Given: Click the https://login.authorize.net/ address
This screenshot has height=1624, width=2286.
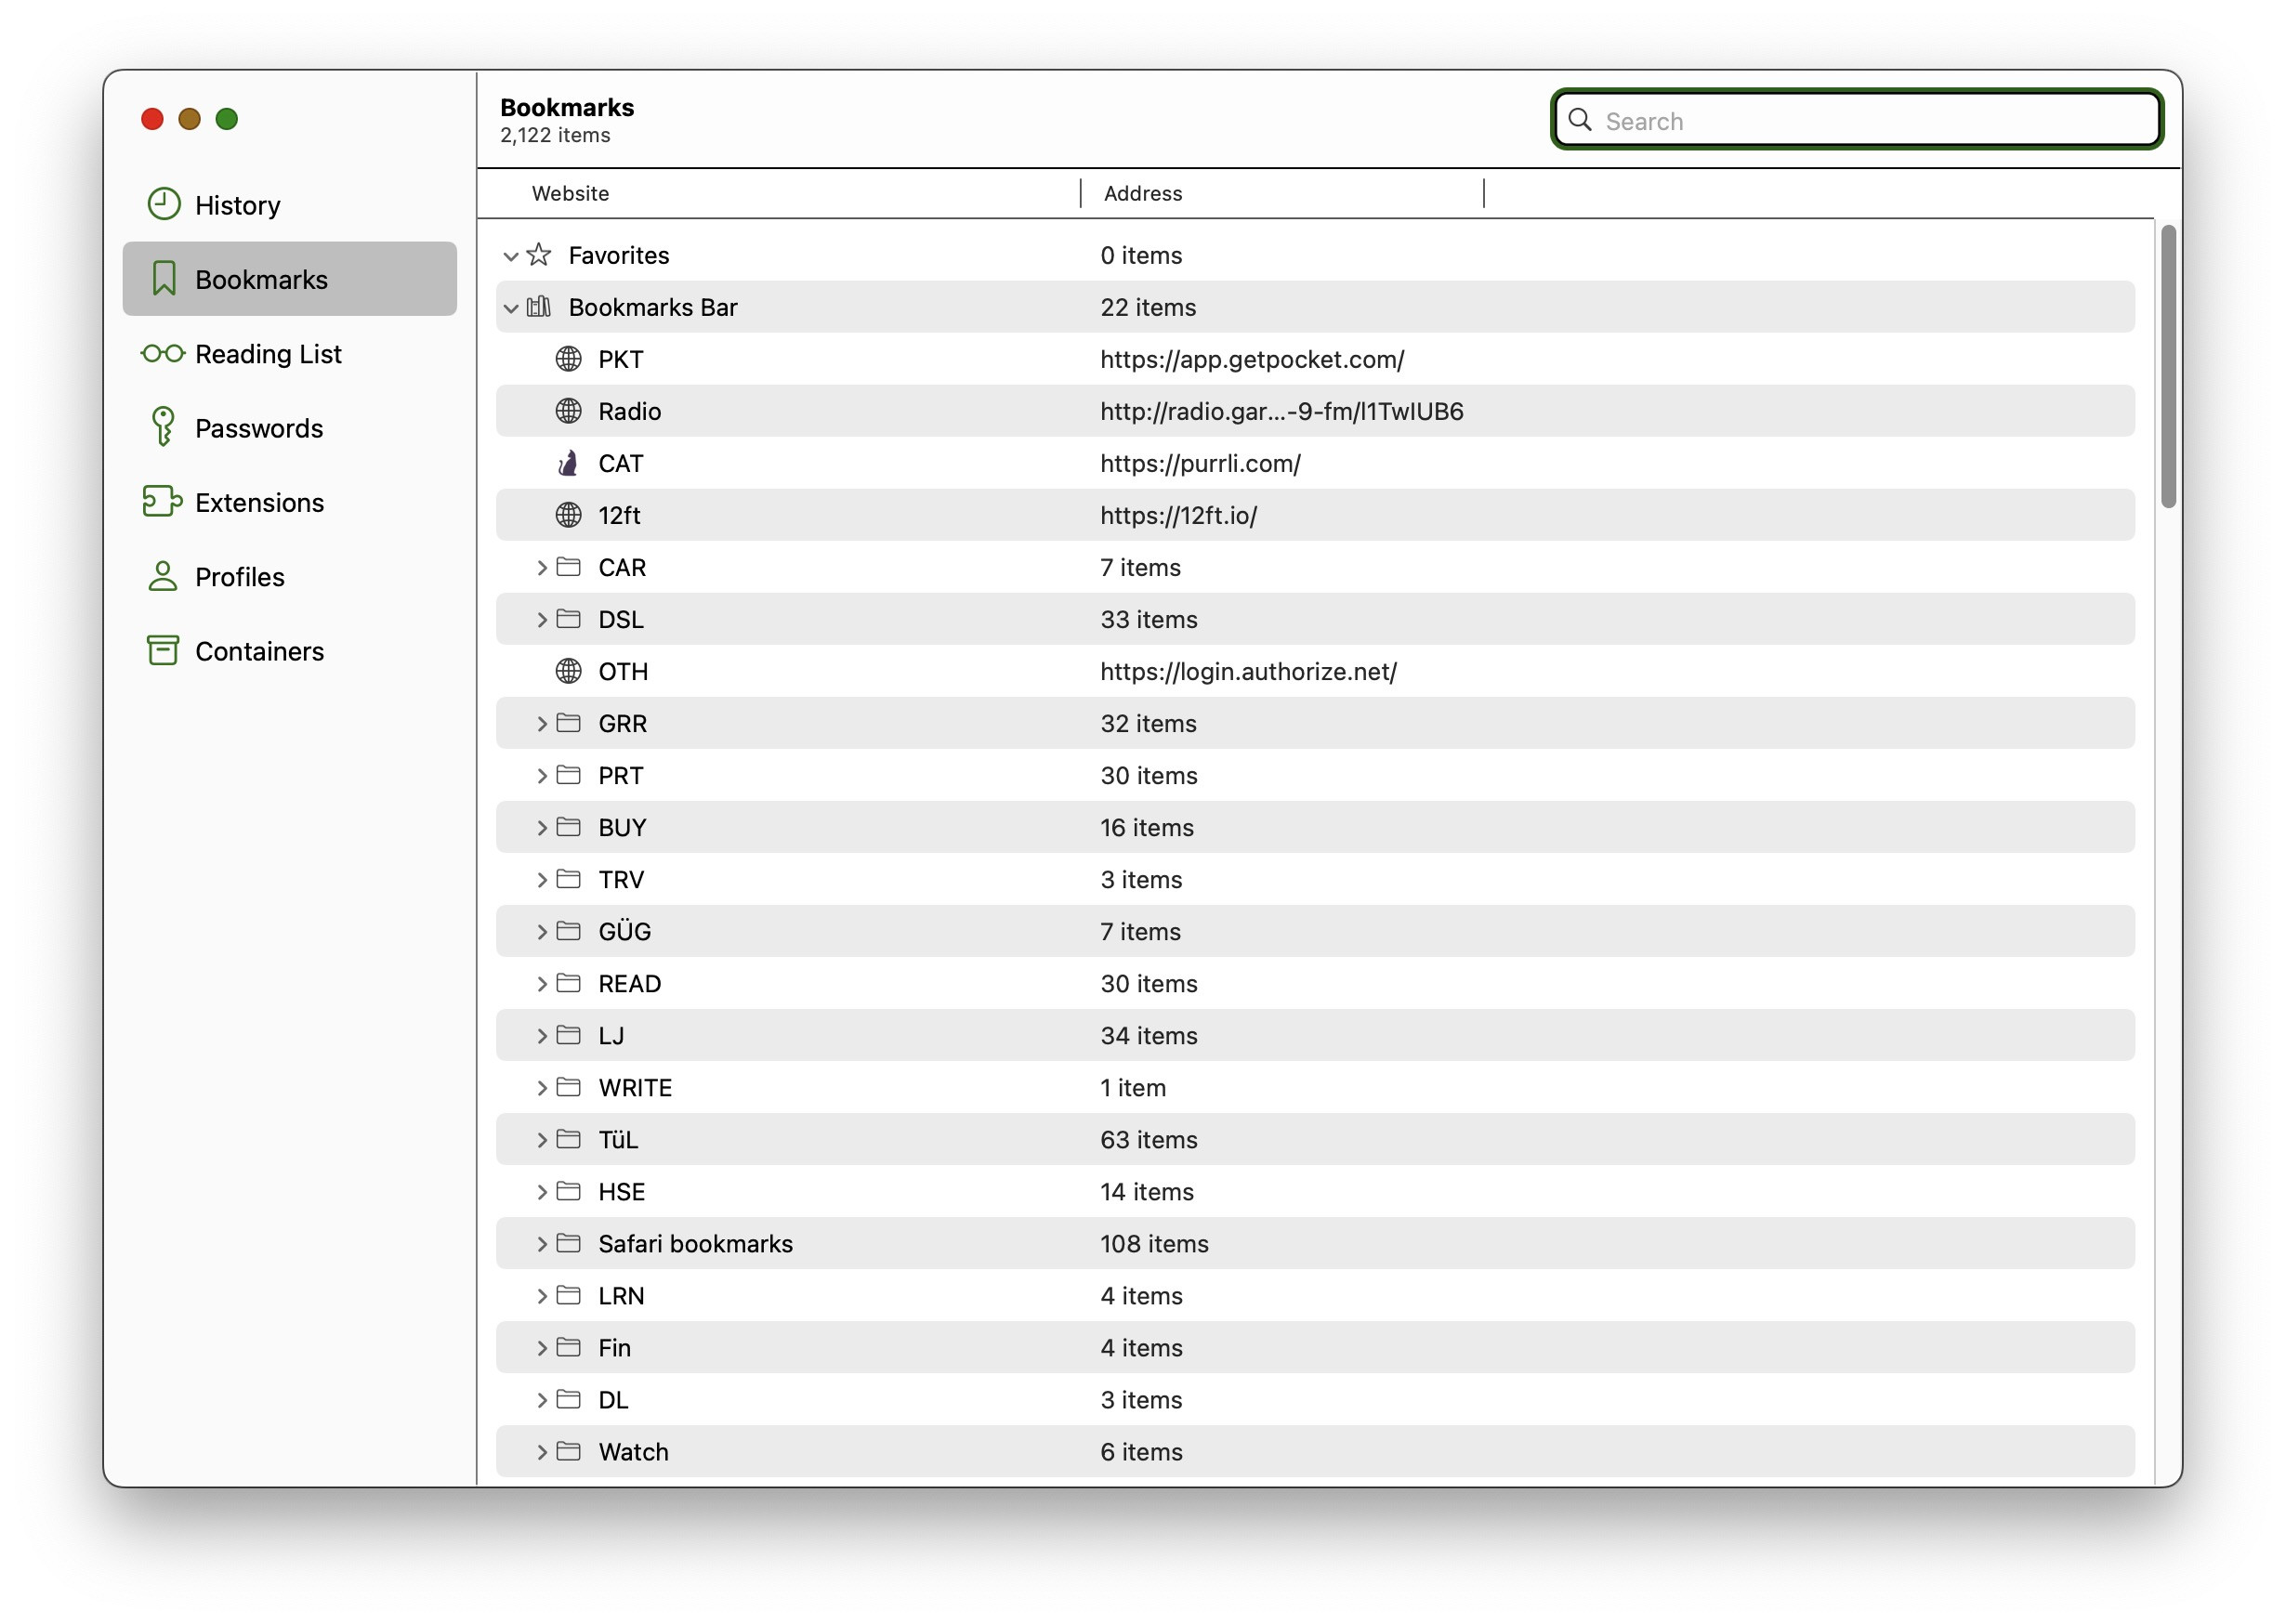Looking at the screenshot, I should pos(1248,671).
